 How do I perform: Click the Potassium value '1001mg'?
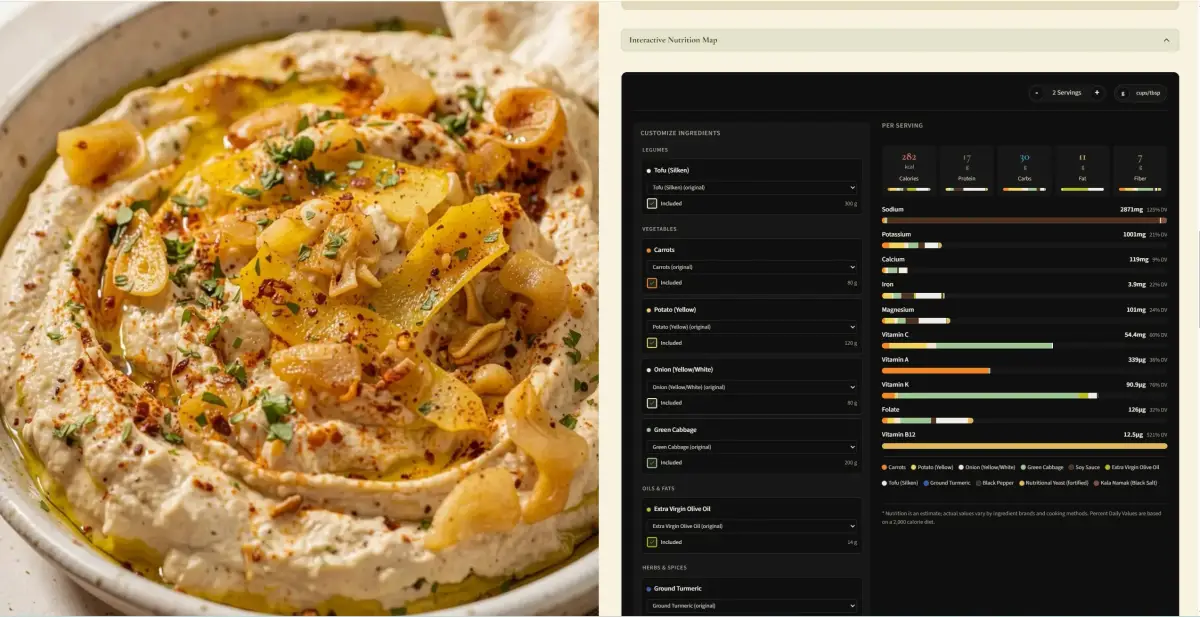point(1134,235)
